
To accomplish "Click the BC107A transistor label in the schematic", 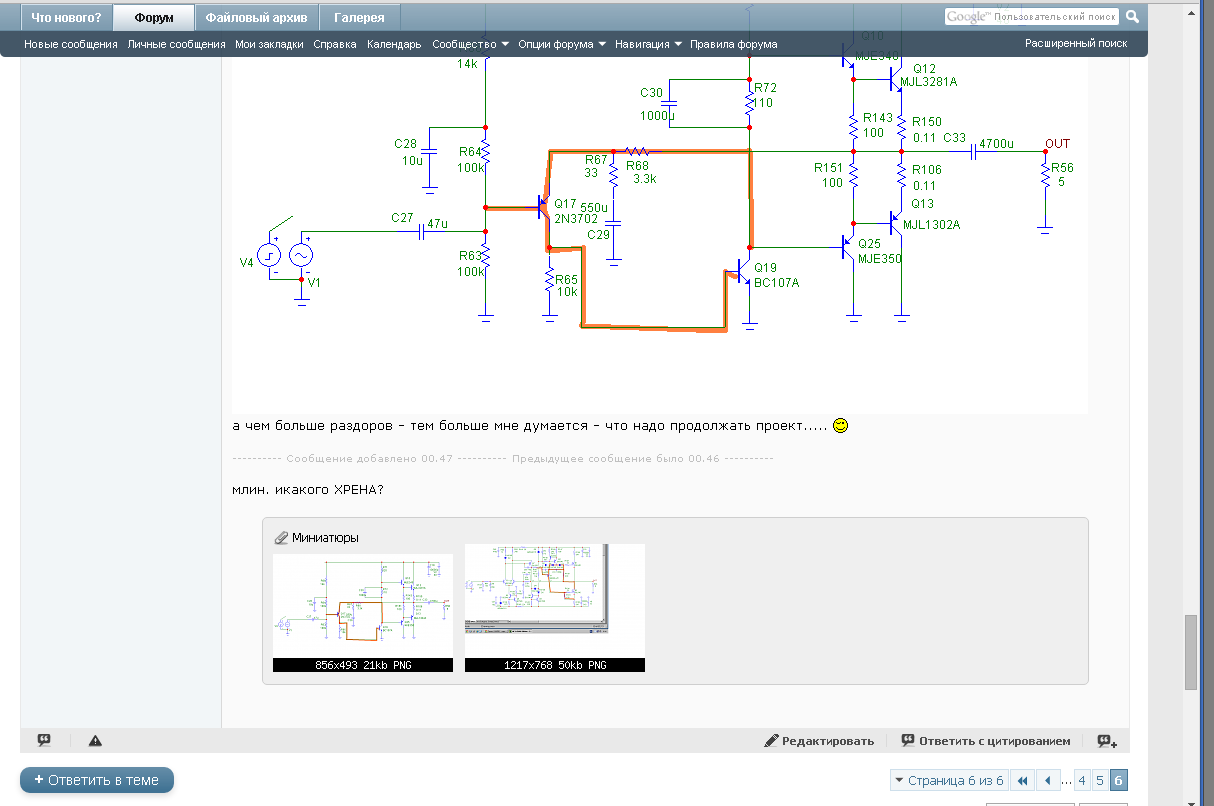I will pos(777,283).
